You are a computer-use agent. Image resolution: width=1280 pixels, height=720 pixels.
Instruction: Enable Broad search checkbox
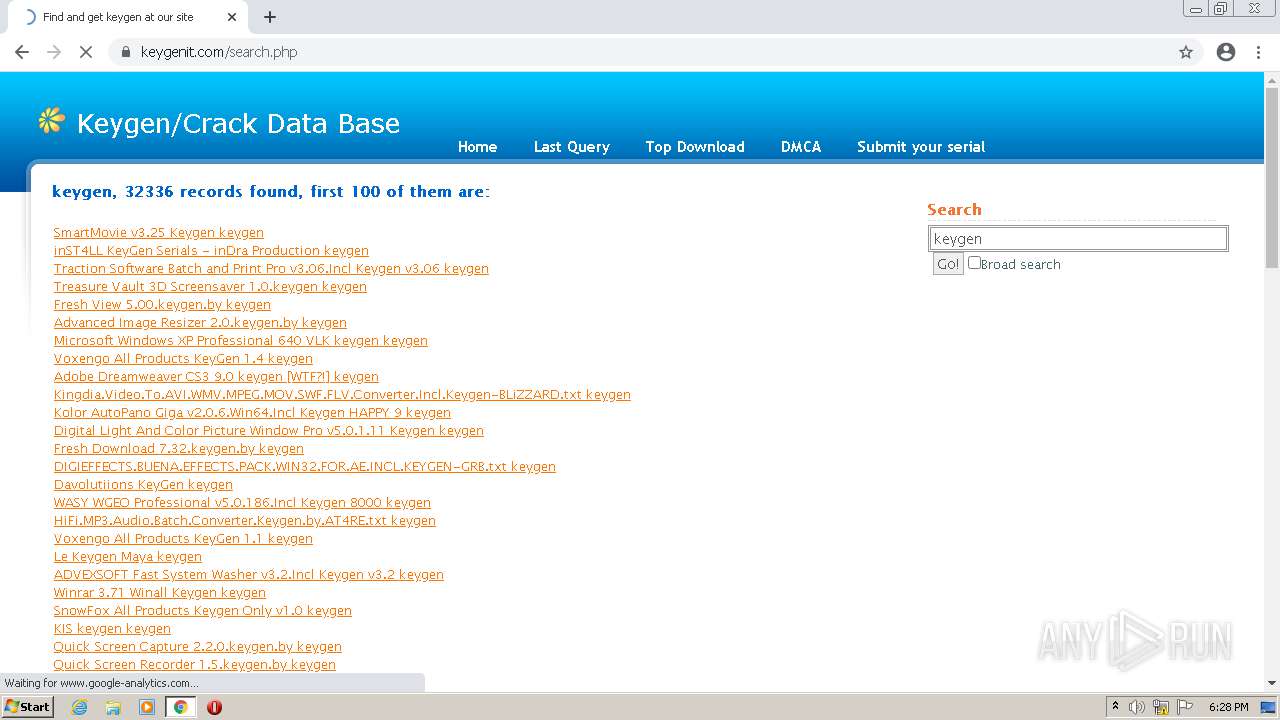974,263
